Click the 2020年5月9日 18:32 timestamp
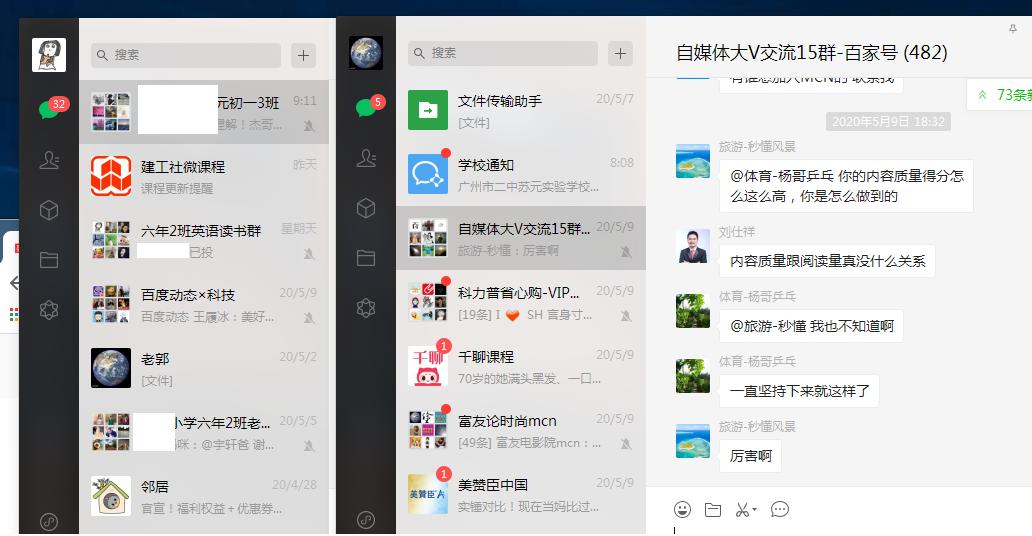The image size is (1032, 536). (x=888, y=122)
